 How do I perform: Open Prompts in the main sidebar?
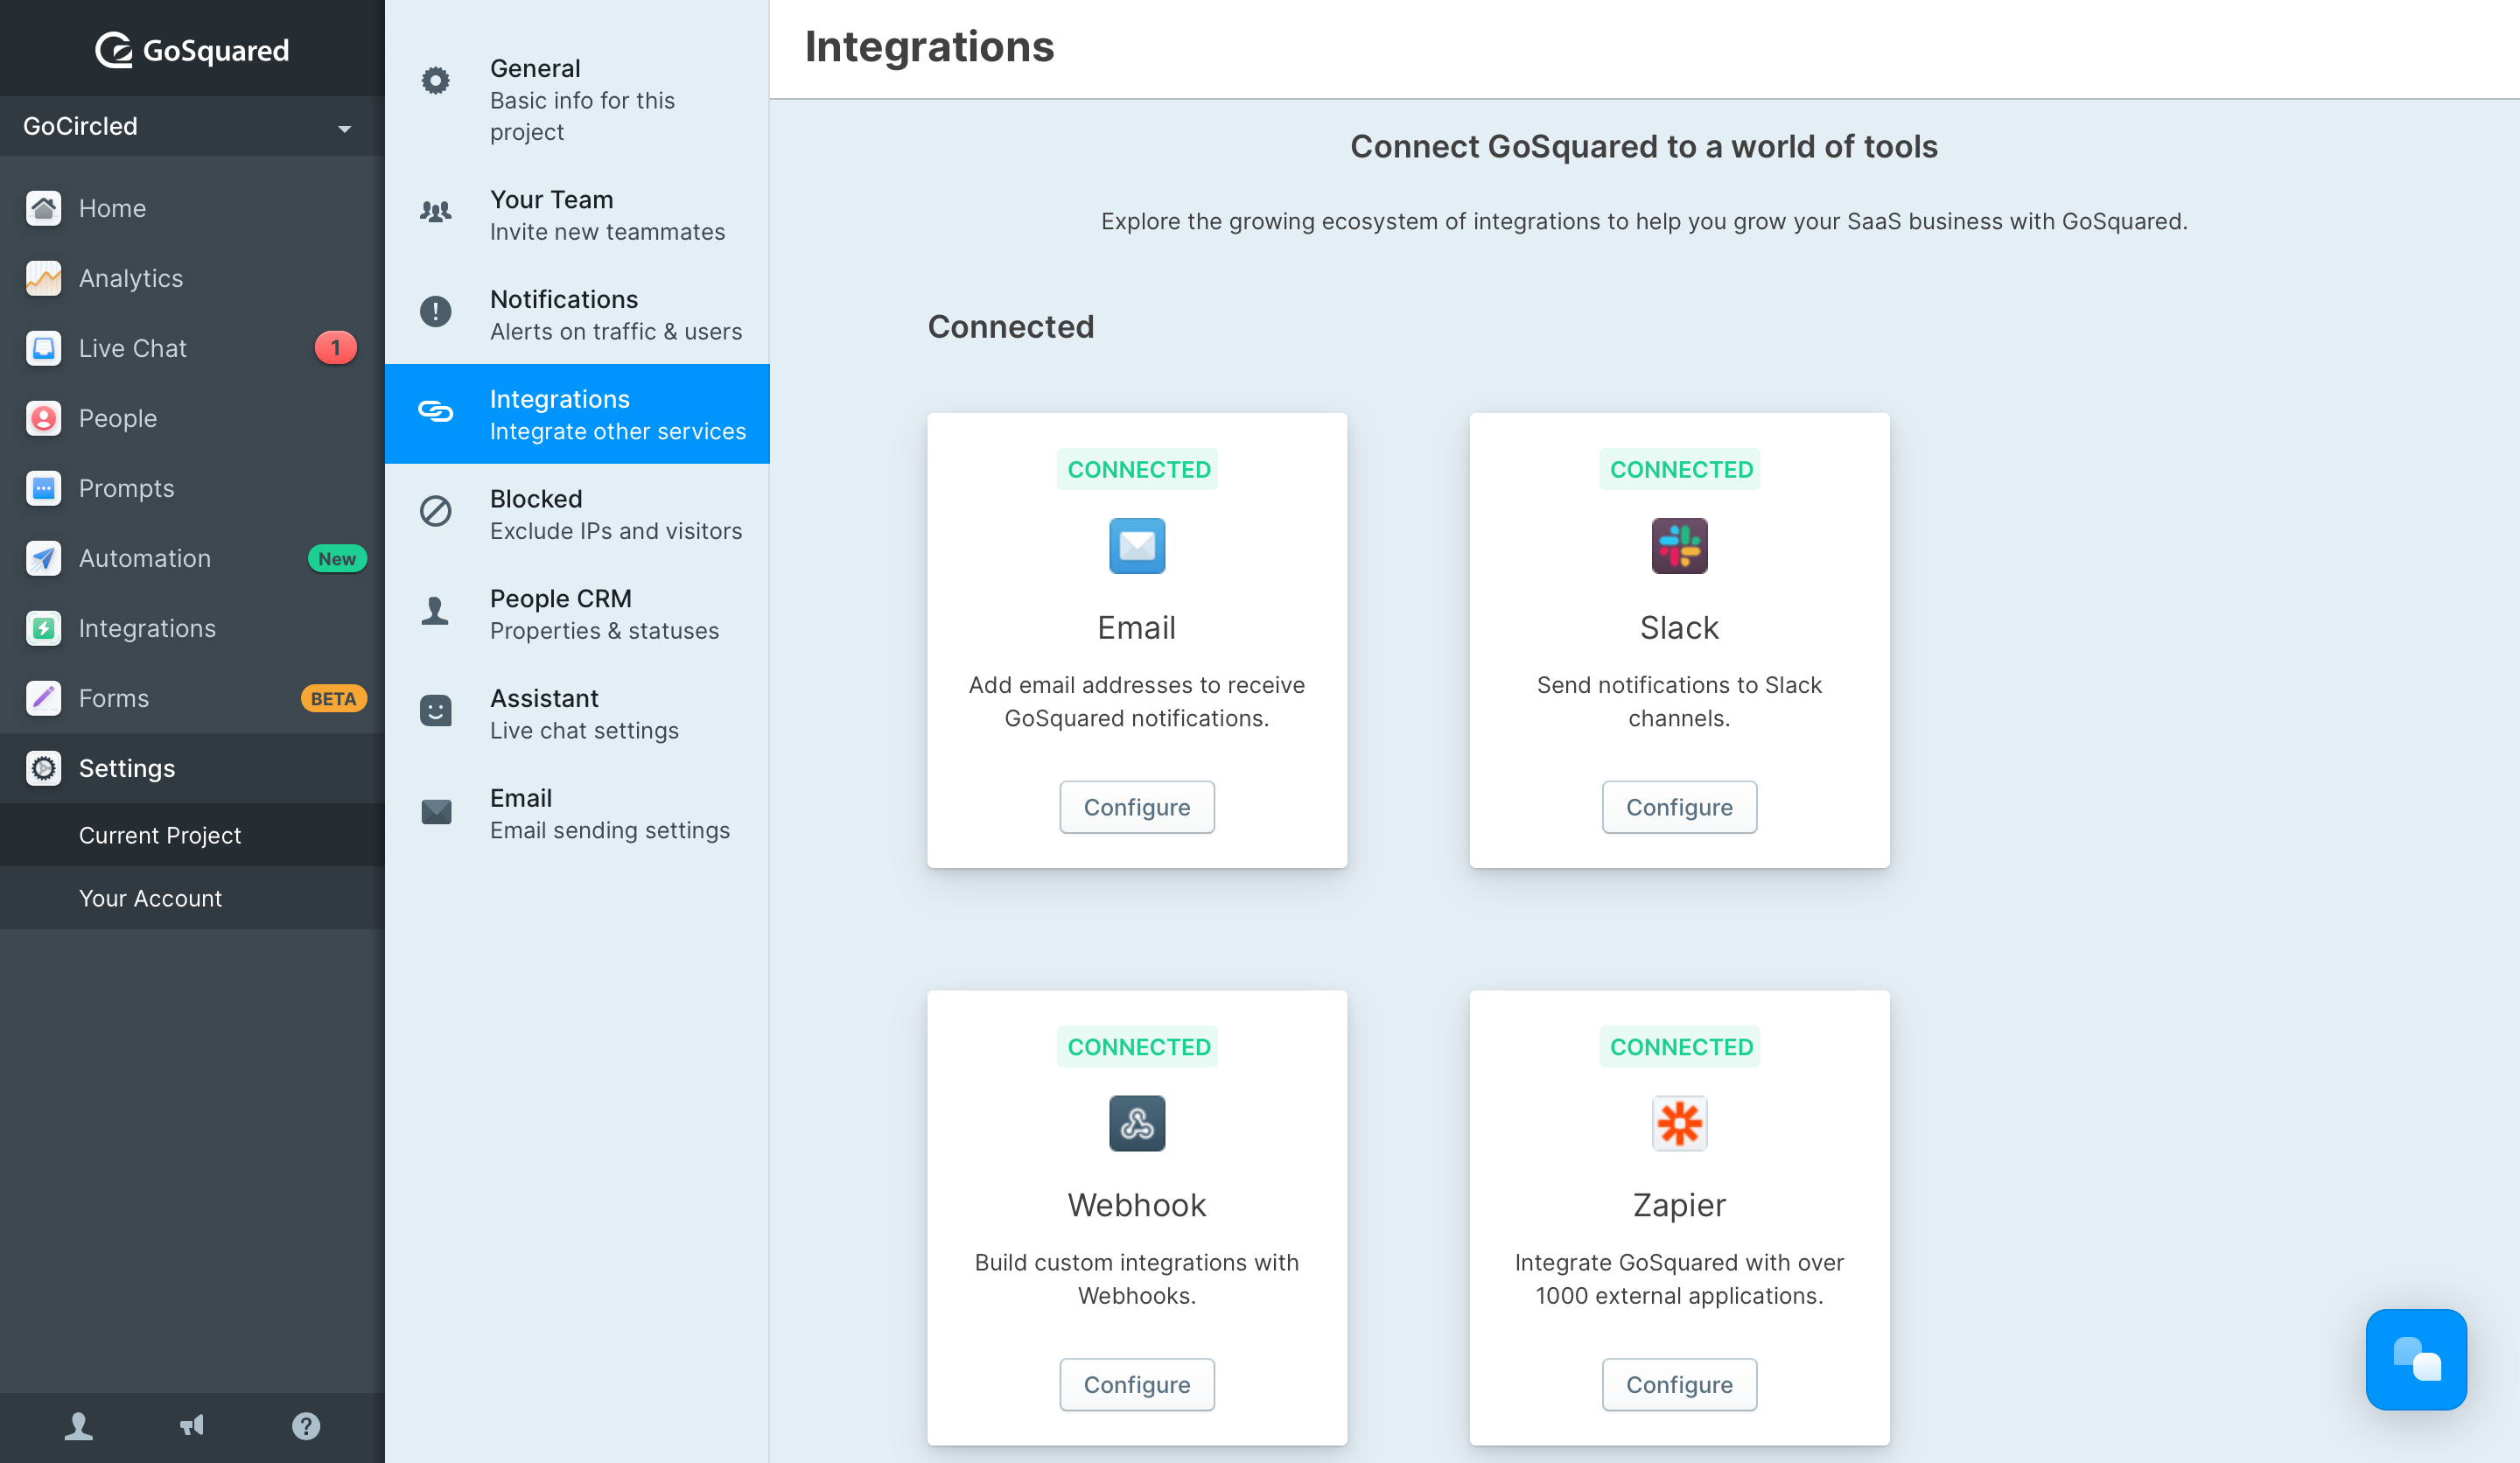pyautogui.click(x=192, y=488)
